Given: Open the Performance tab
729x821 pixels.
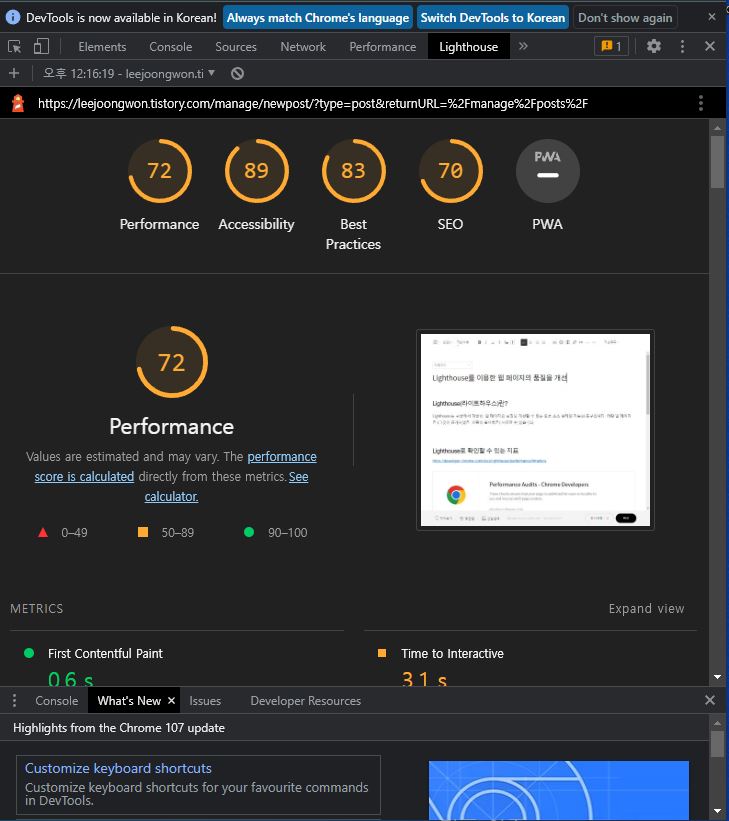Looking at the screenshot, I should (x=383, y=47).
